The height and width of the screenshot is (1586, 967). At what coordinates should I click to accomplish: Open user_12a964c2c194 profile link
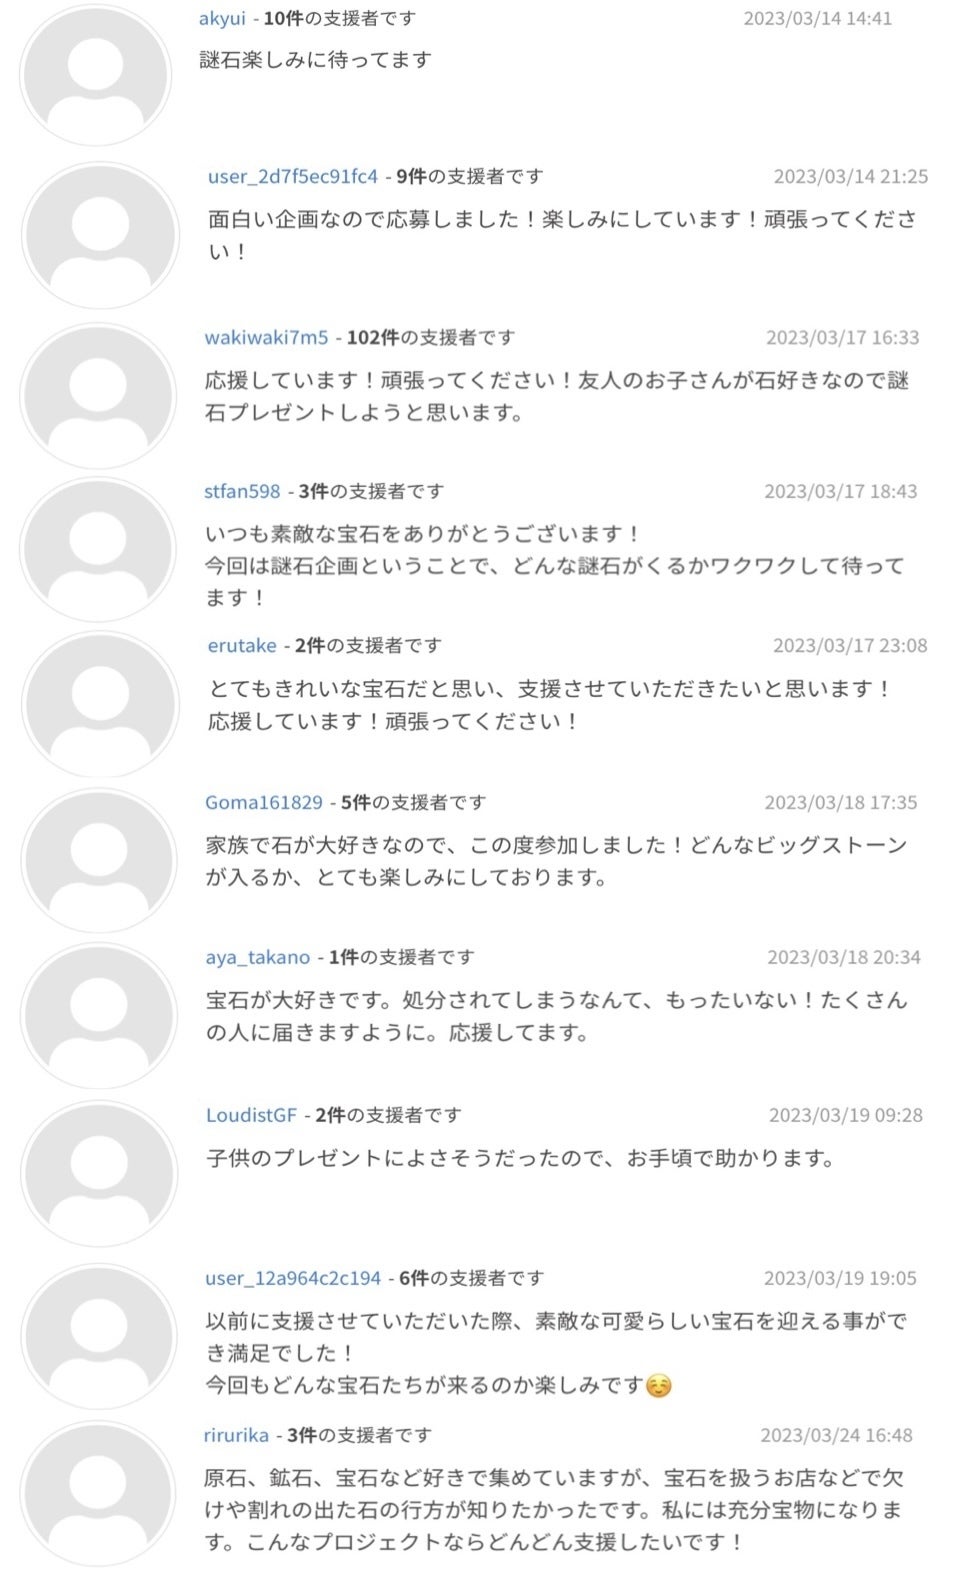293,1279
